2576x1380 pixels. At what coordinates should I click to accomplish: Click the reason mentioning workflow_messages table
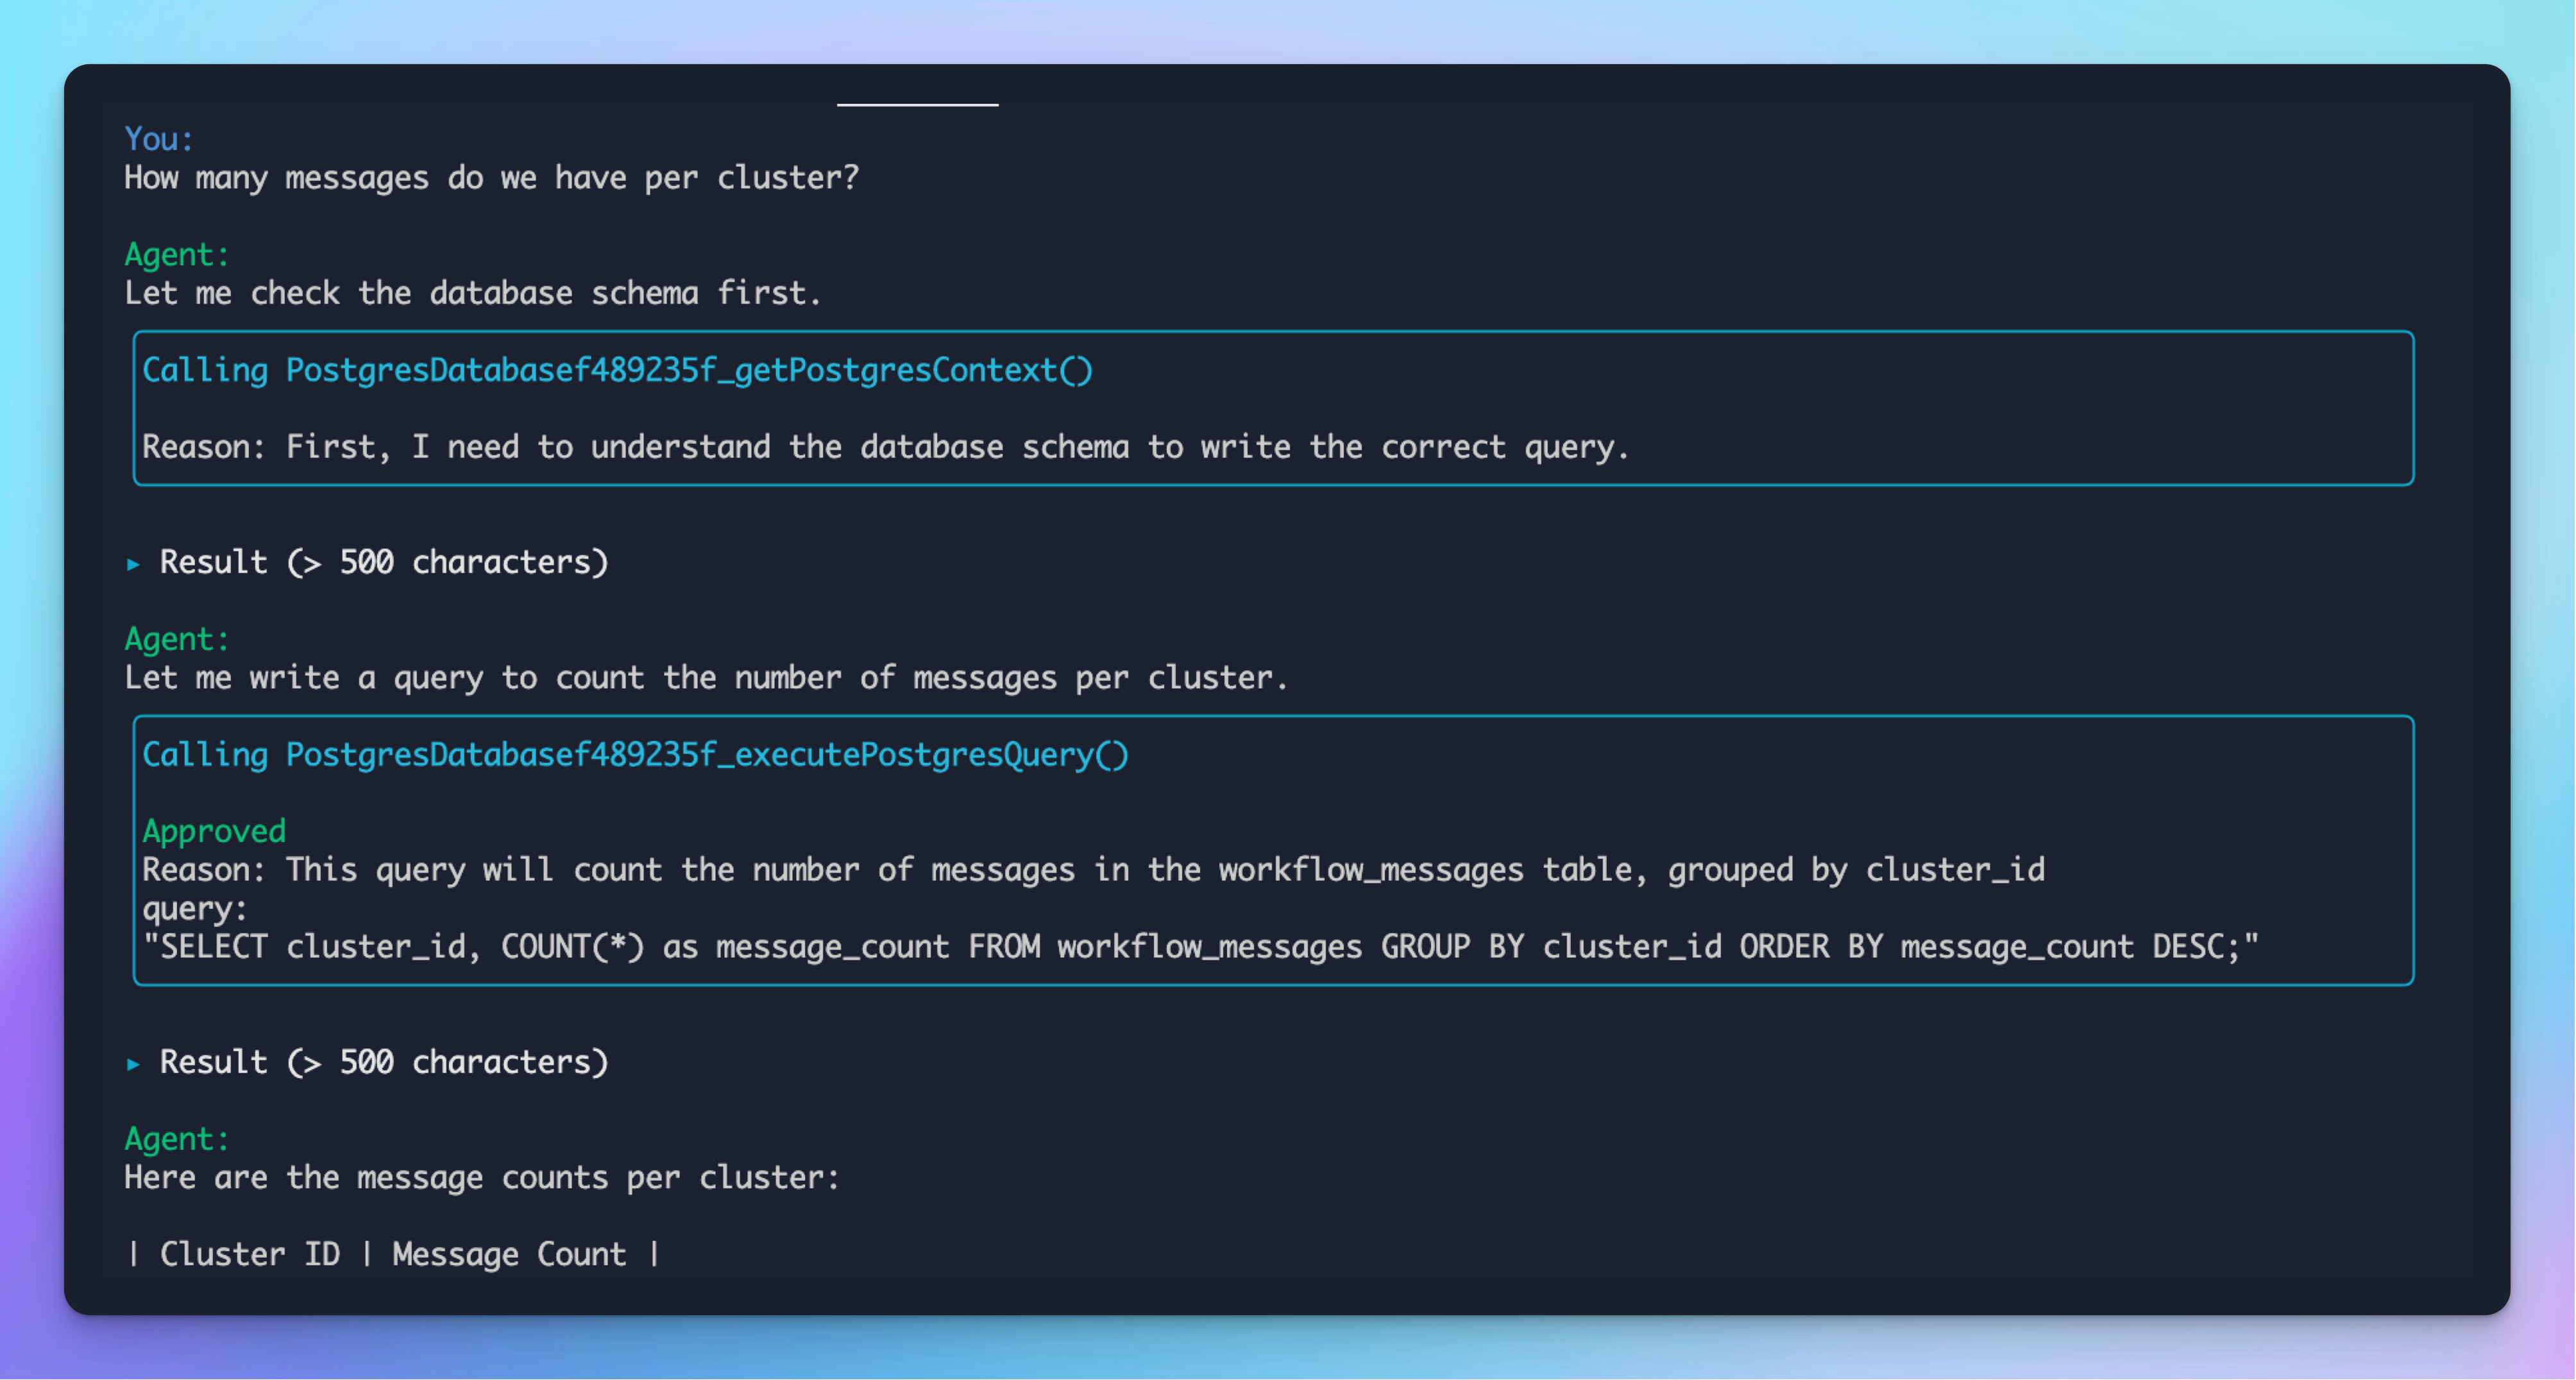click(1094, 870)
